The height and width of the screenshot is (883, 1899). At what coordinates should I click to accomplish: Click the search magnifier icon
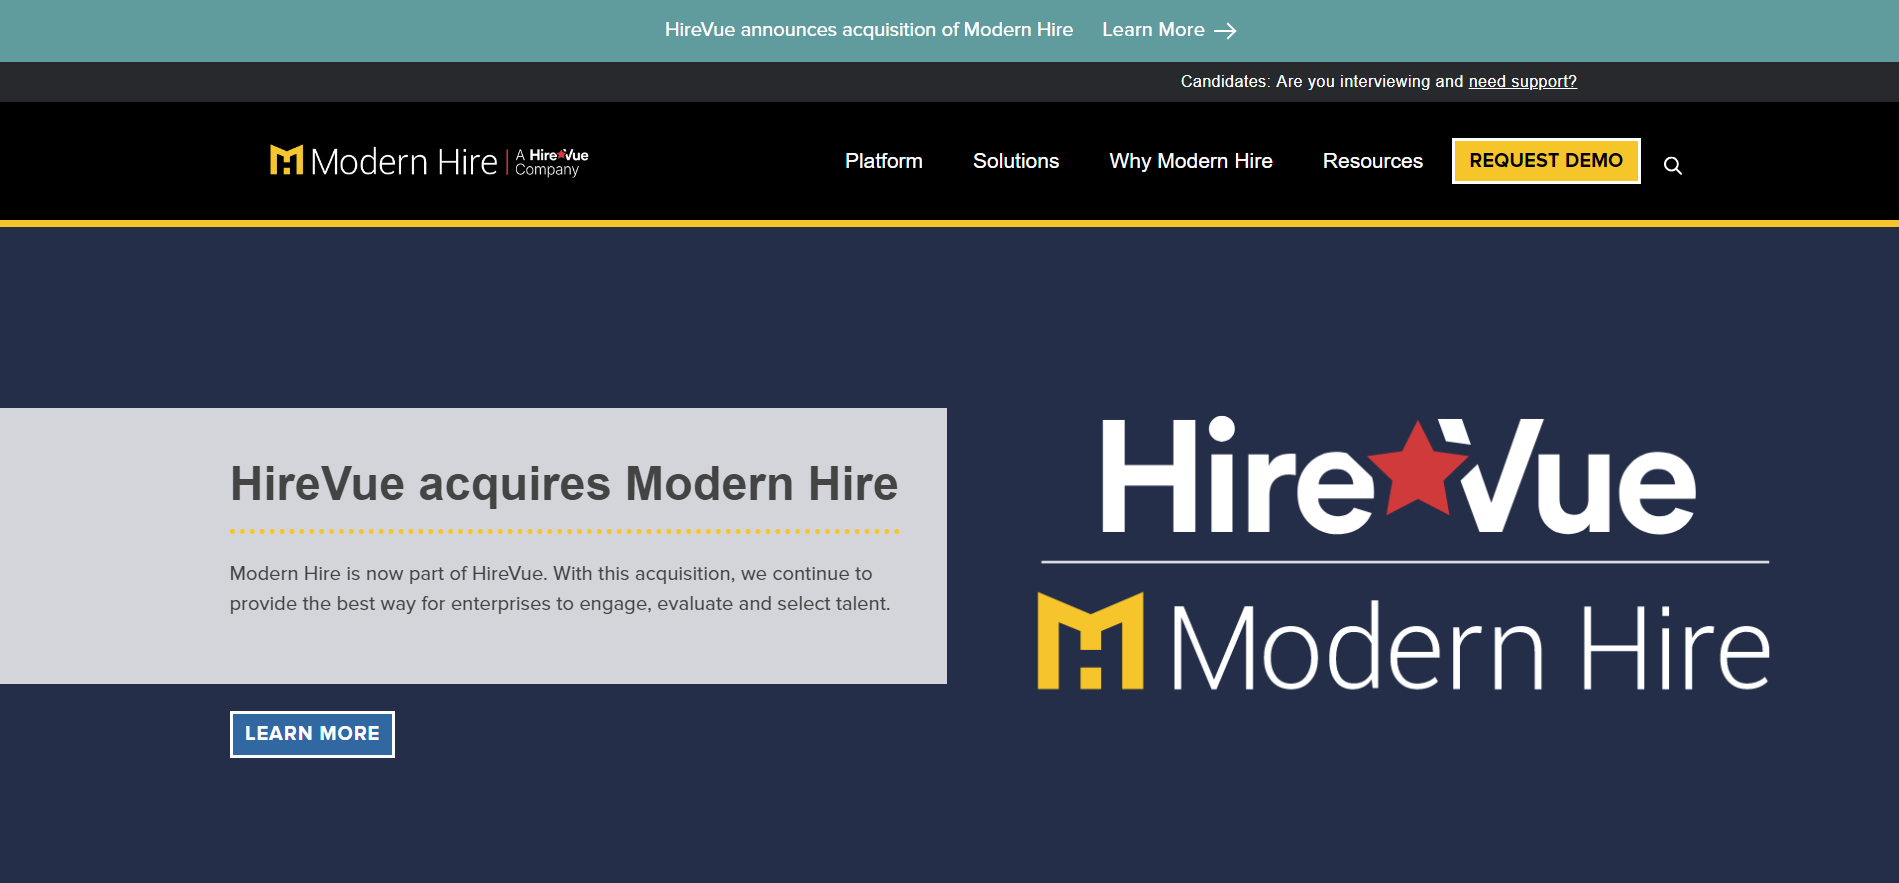[1672, 166]
